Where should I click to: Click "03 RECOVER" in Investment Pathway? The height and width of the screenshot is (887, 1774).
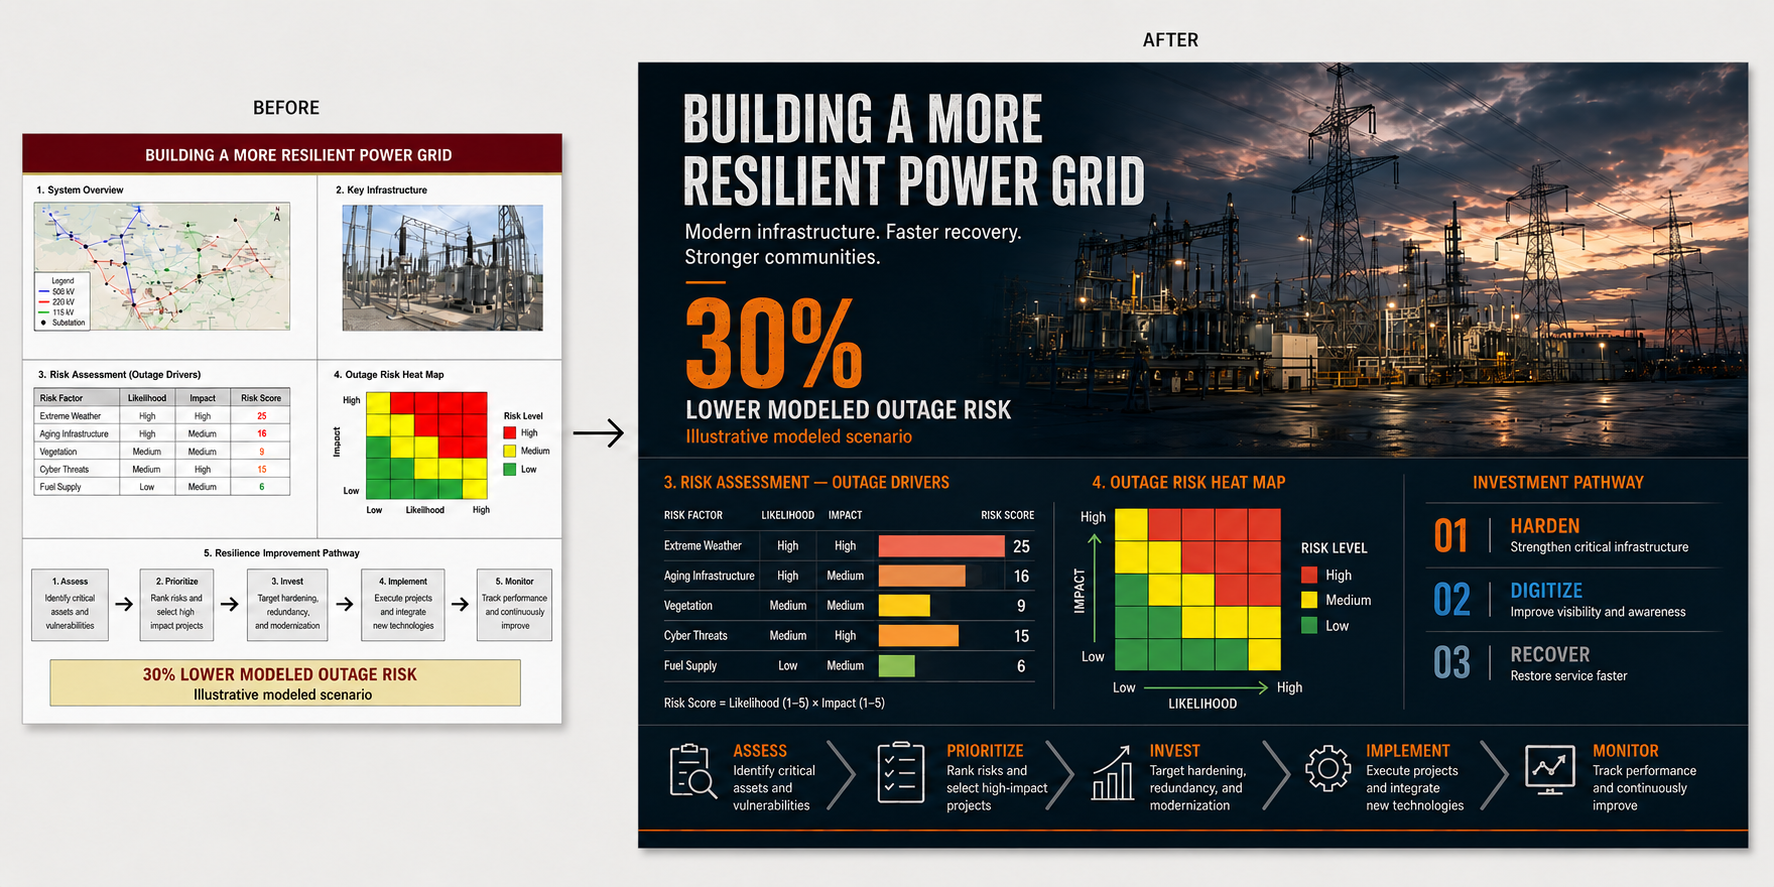[x=1530, y=664]
